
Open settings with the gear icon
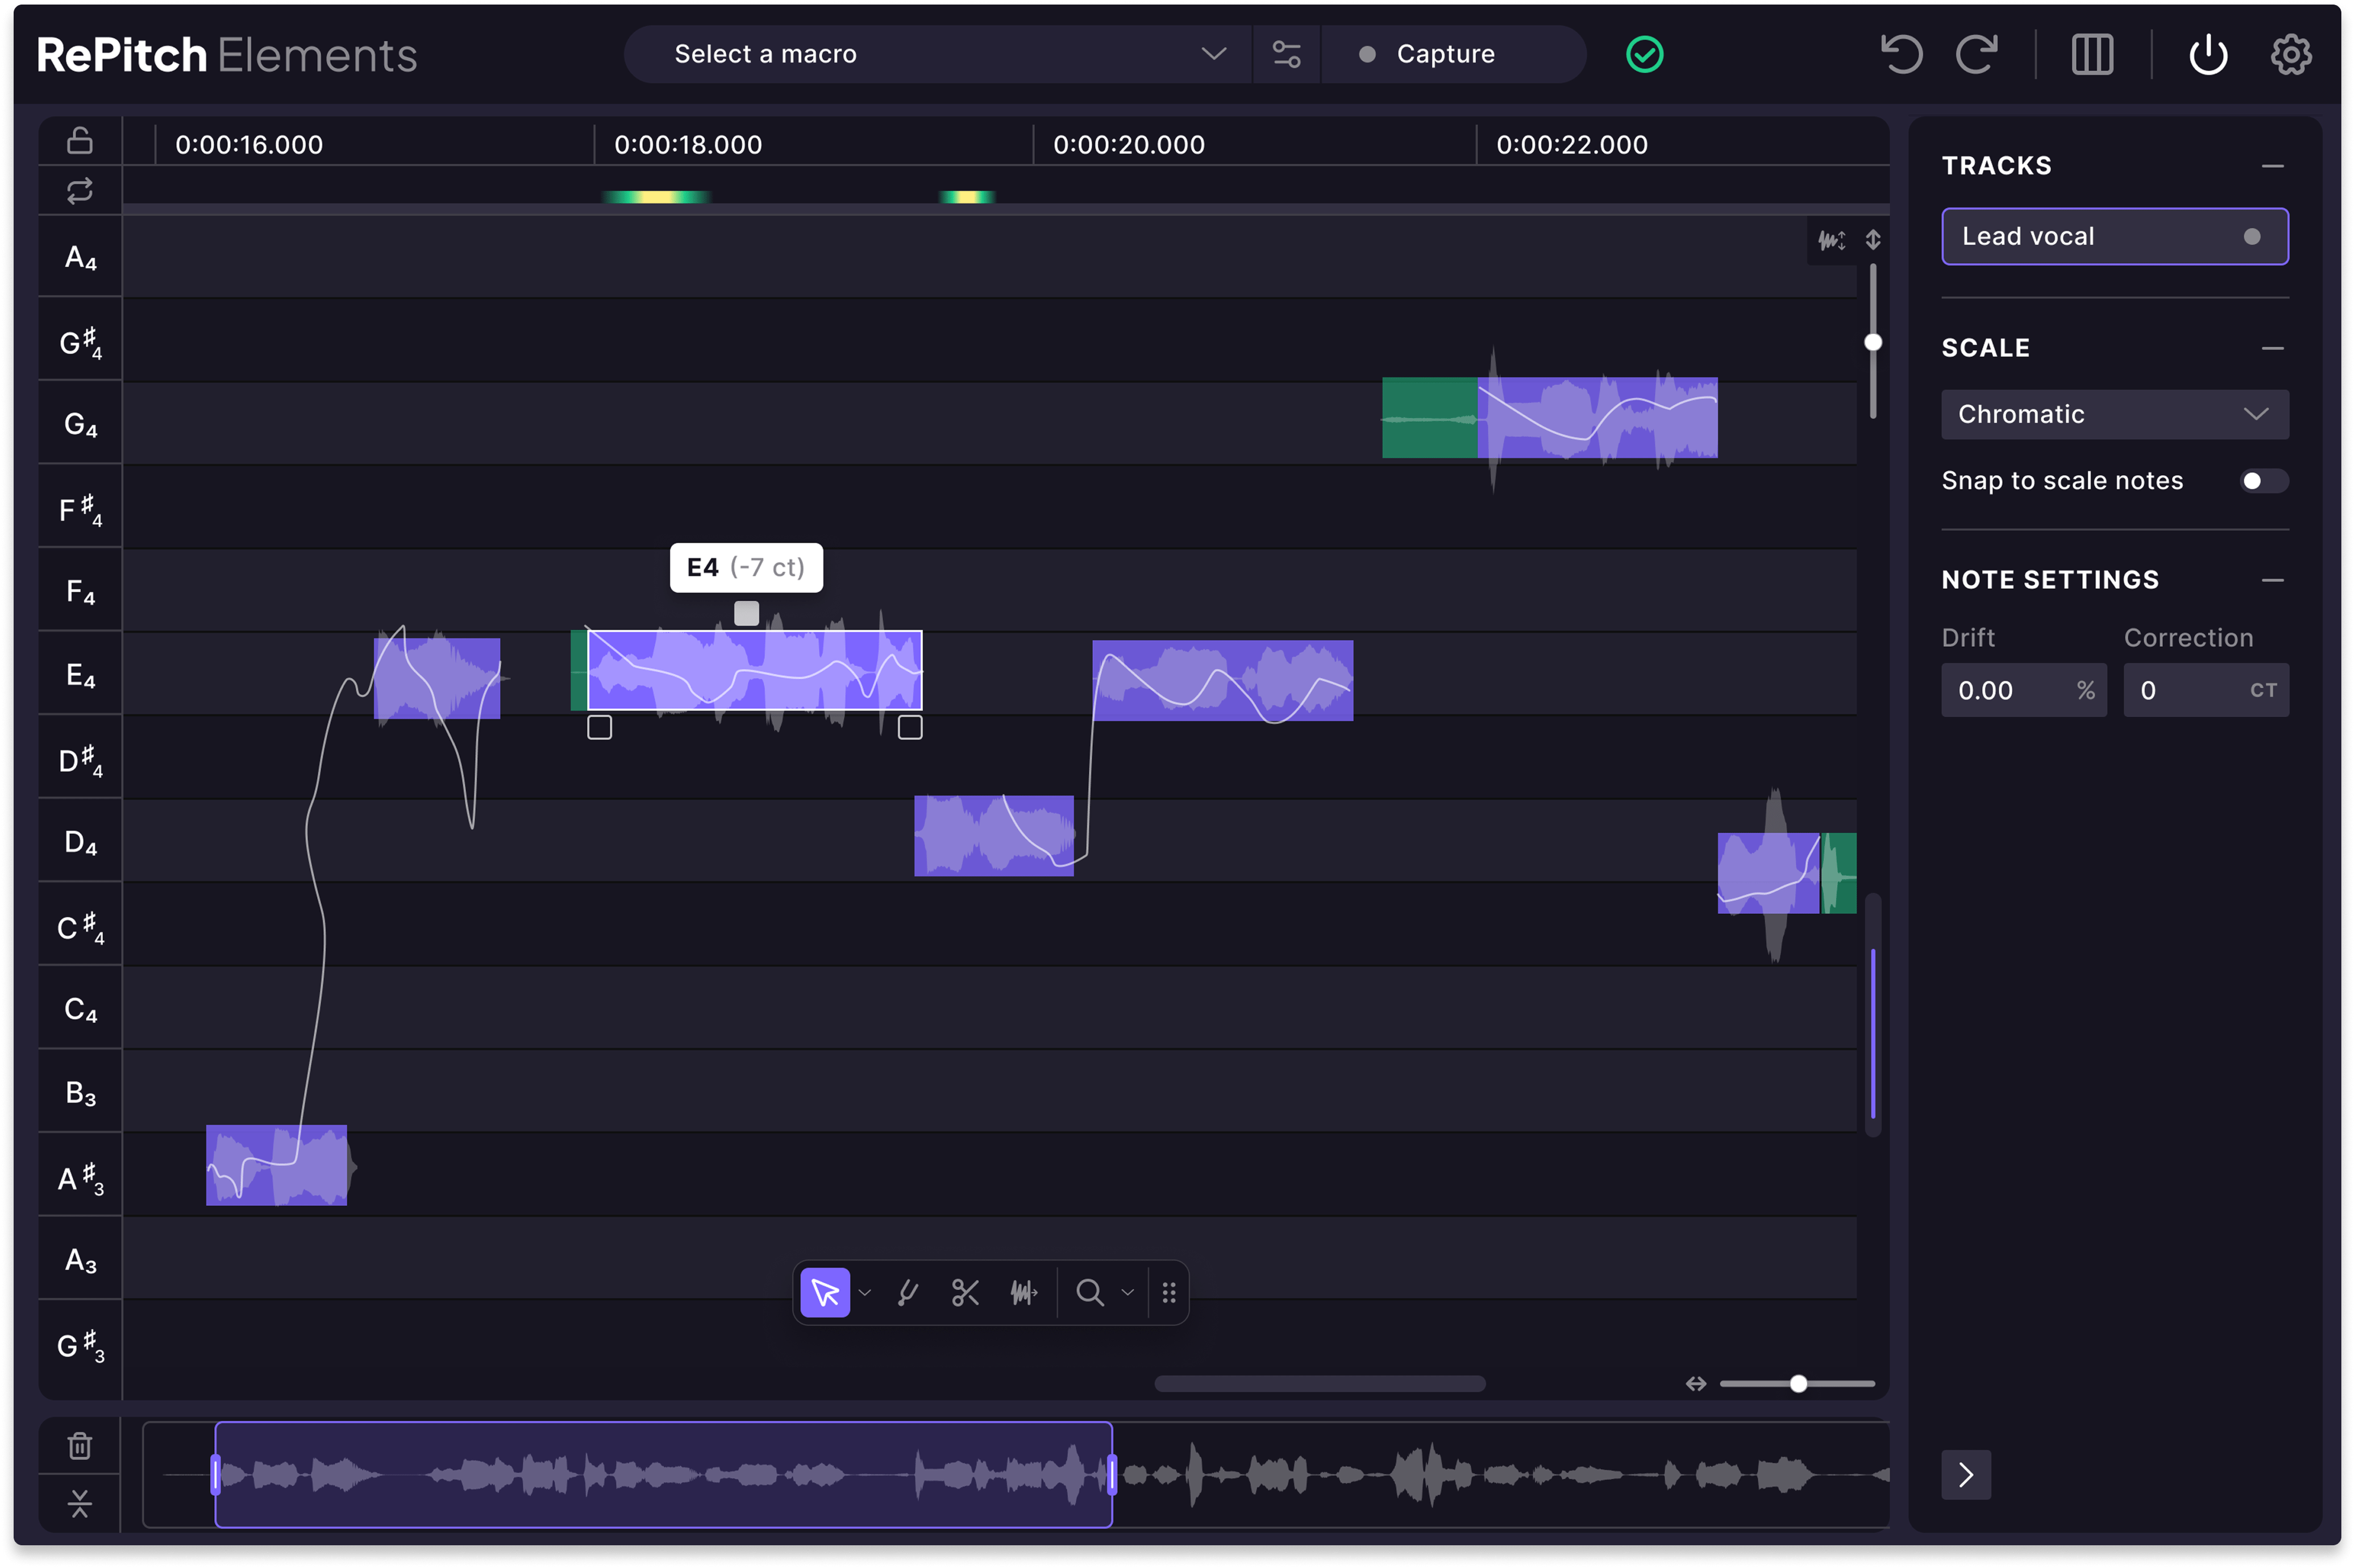click(x=2291, y=54)
